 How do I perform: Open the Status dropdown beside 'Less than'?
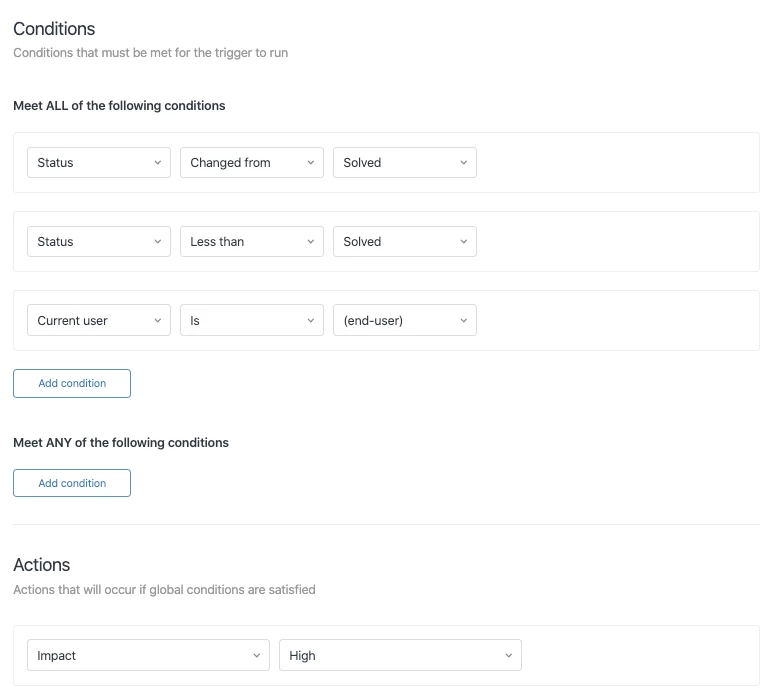[98, 242]
